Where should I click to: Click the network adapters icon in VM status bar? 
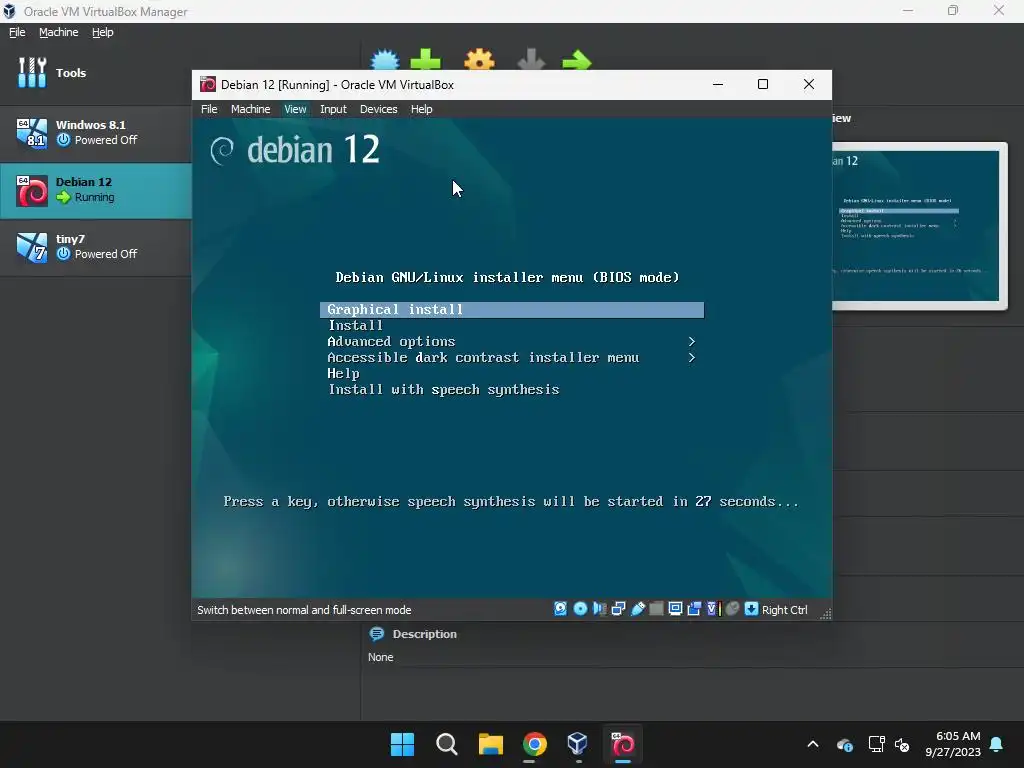point(618,609)
